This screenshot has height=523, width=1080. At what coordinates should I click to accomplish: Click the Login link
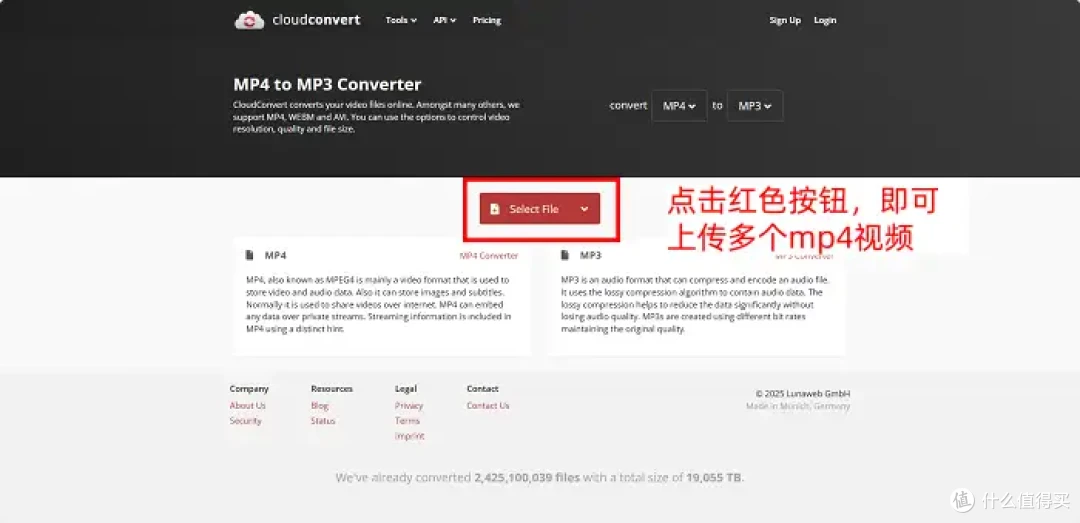[824, 21]
